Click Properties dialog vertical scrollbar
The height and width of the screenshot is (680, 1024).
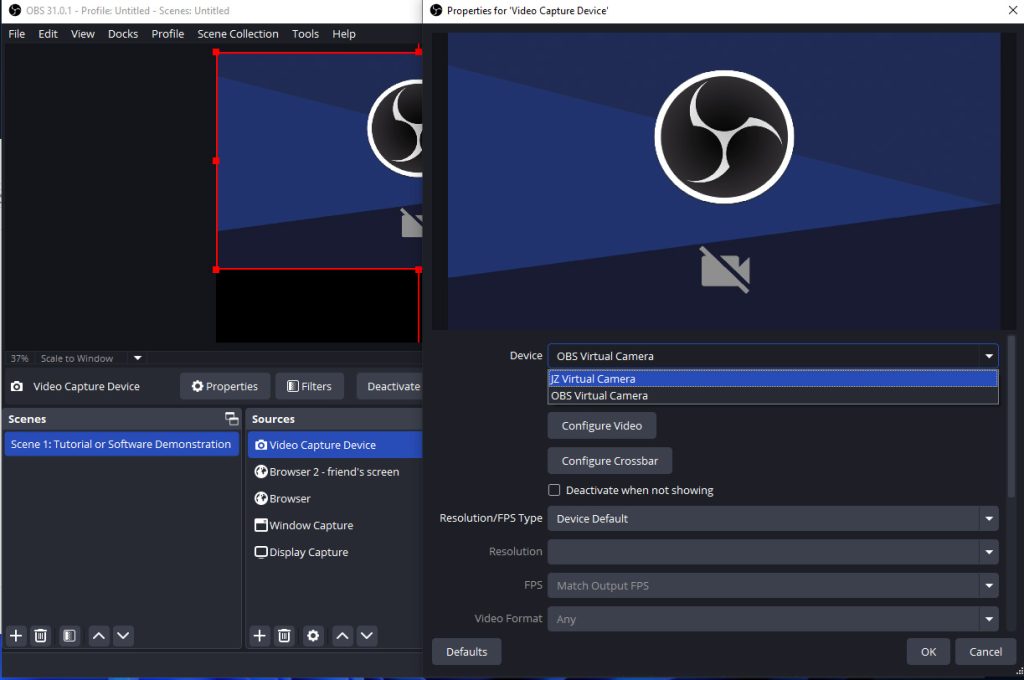1012,418
